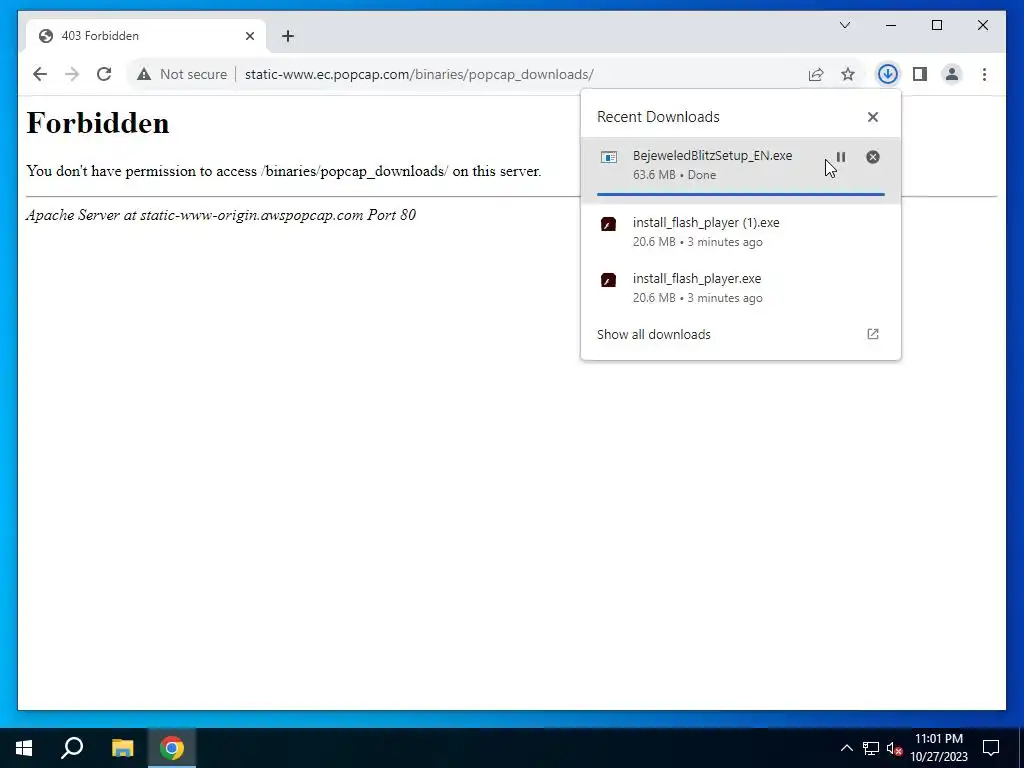The height and width of the screenshot is (768, 1024).
Task: Select the 403 Forbidden tab
Action: 146,36
